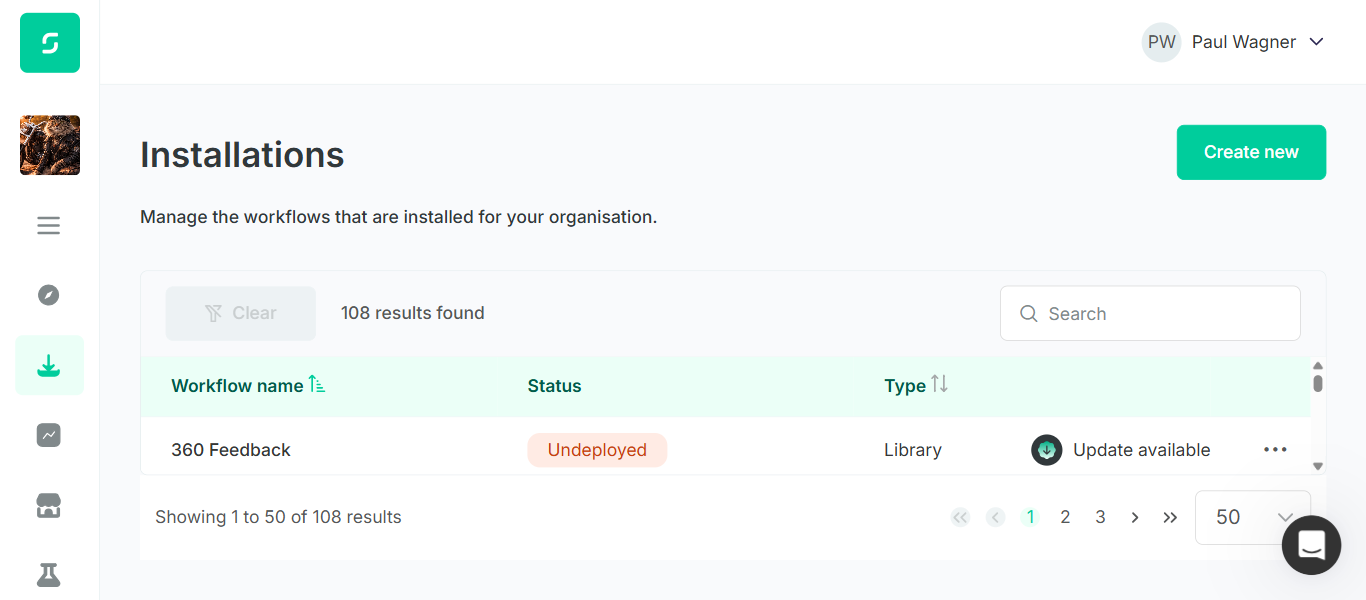Expand the Paul Wagner account dropdown arrow
The height and width of the screenshot is (600, 1366).
(x=1316, y=42)
